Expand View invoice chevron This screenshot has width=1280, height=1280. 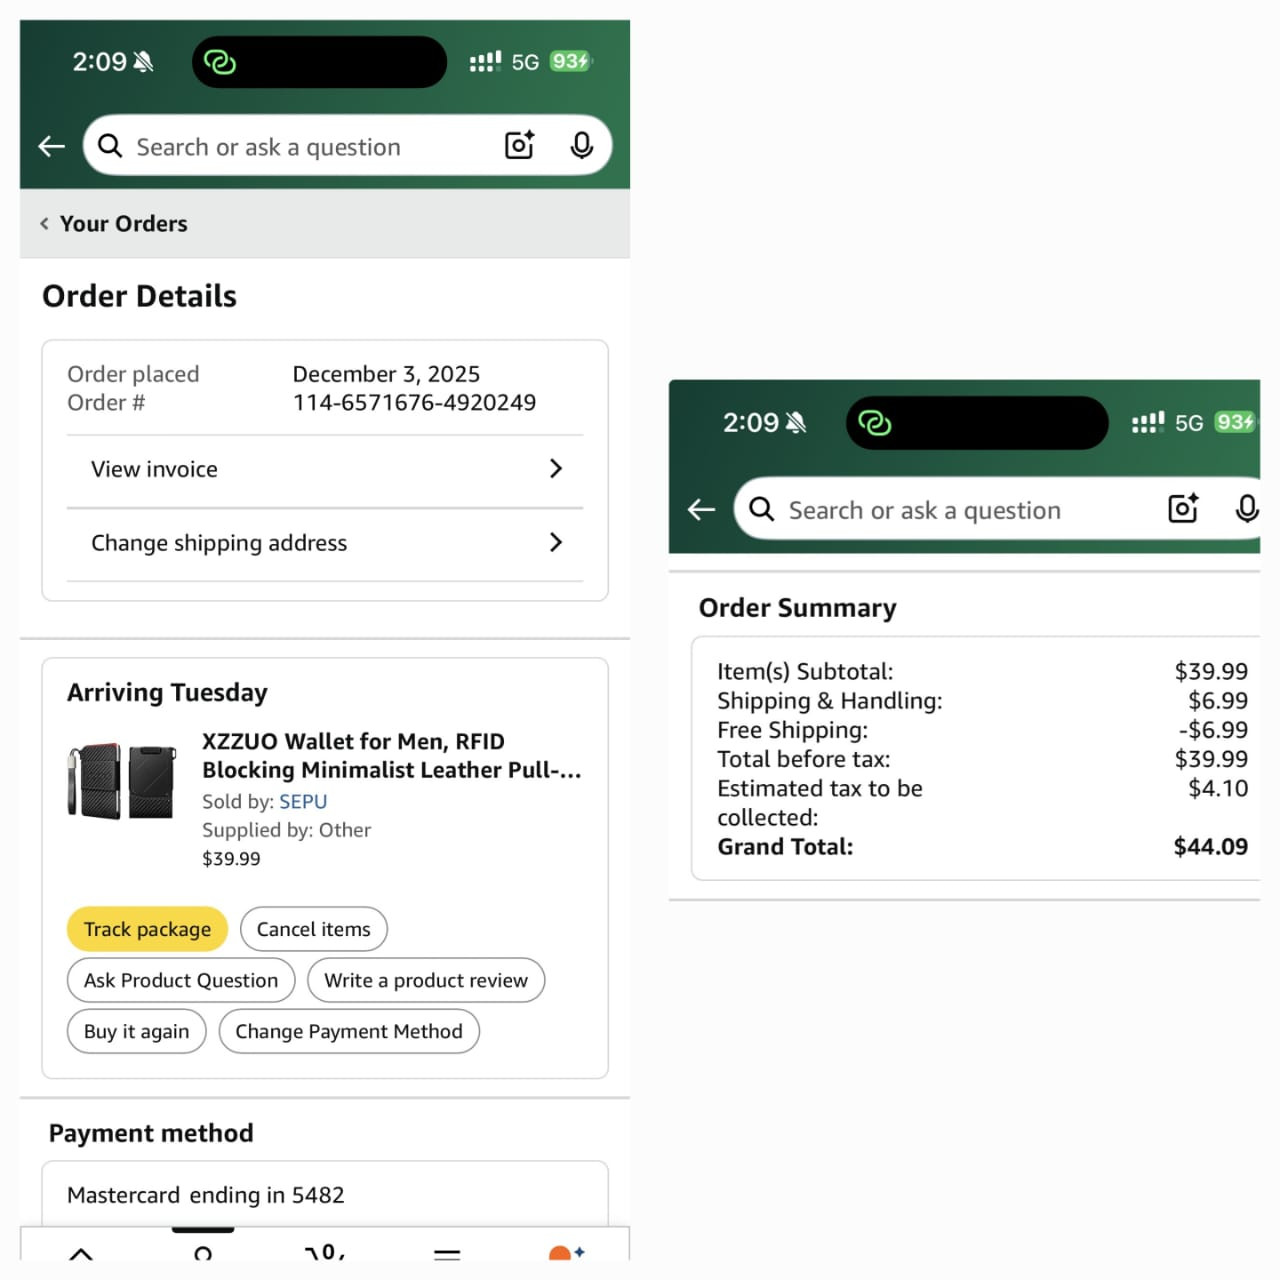pos(556,469)
